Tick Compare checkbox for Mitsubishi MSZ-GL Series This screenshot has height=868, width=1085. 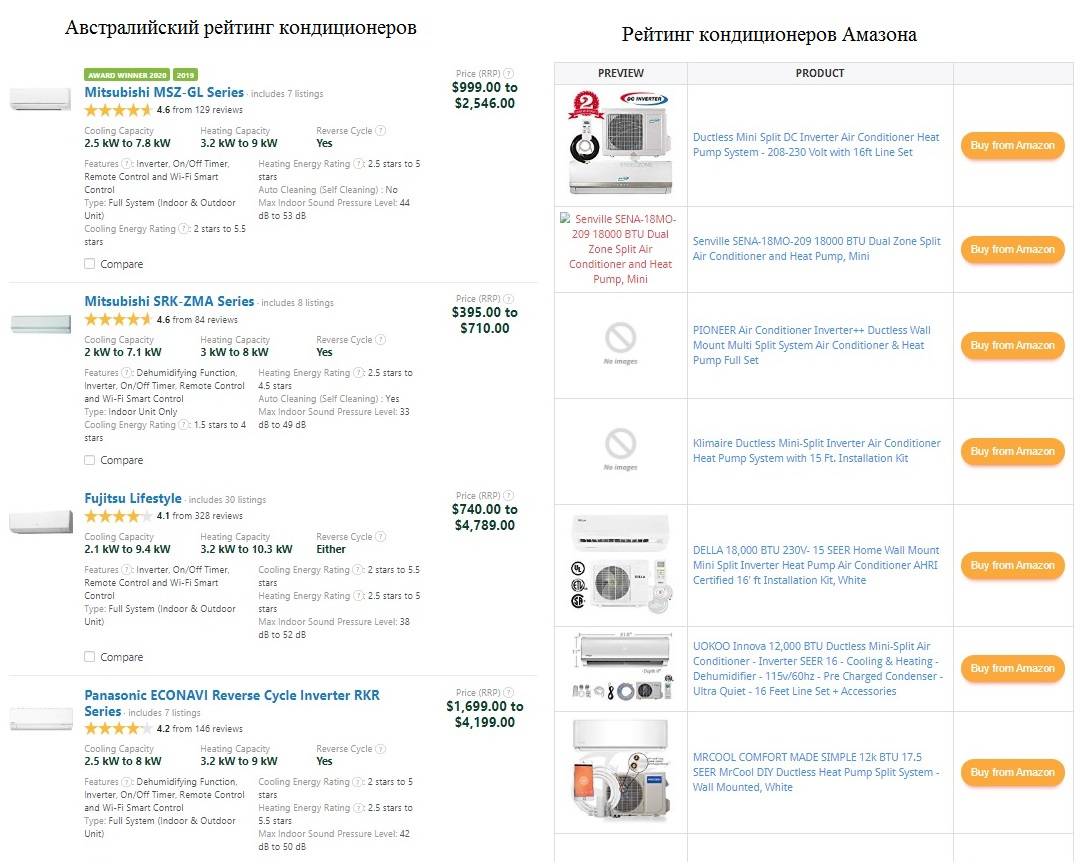tap(90, 264)
